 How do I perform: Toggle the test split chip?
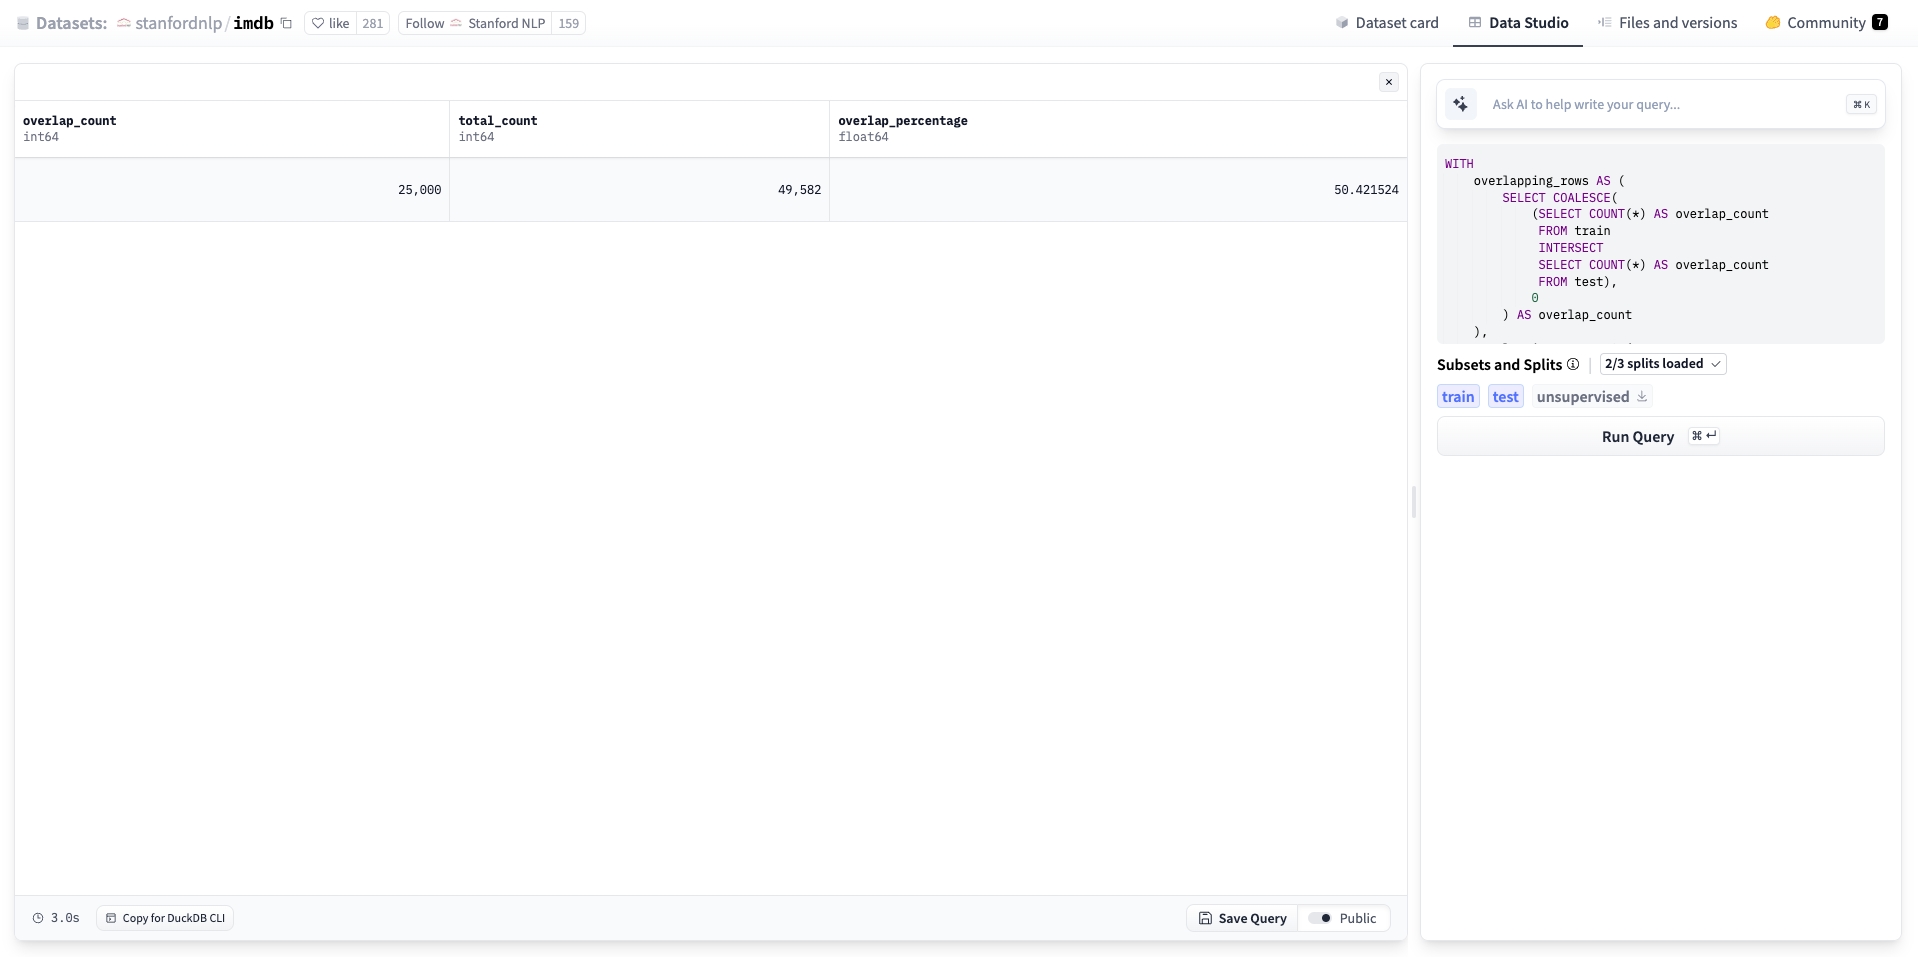point(1505,397)
